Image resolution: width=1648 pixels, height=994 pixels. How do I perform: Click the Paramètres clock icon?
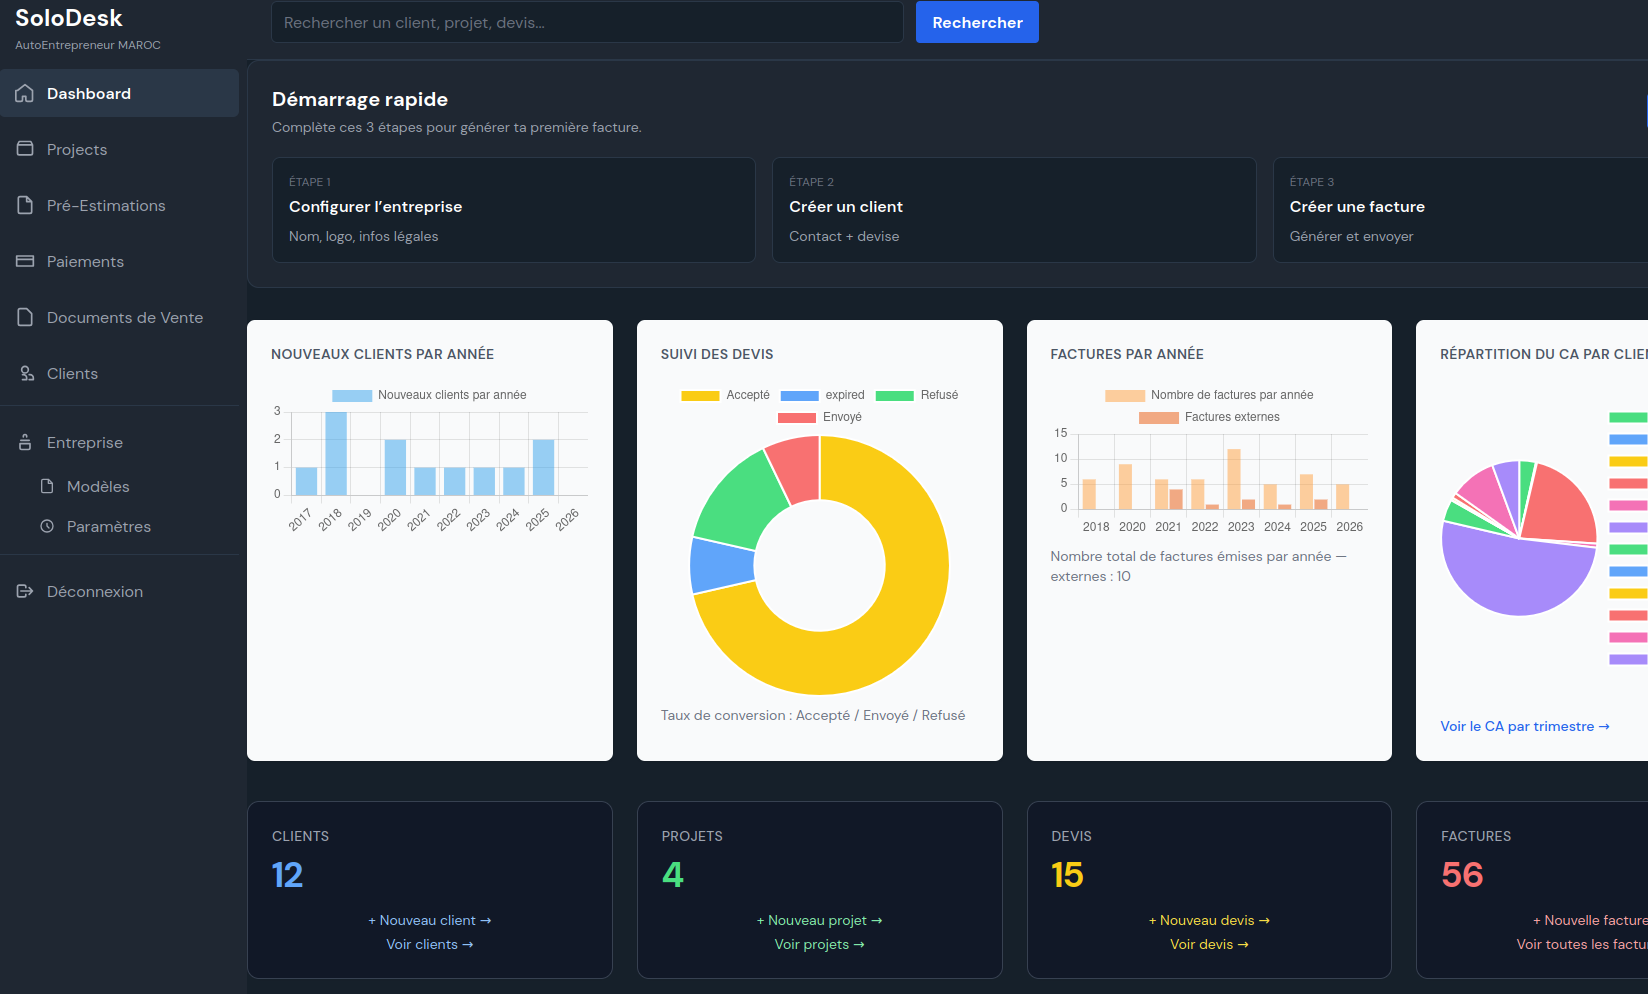47,526
